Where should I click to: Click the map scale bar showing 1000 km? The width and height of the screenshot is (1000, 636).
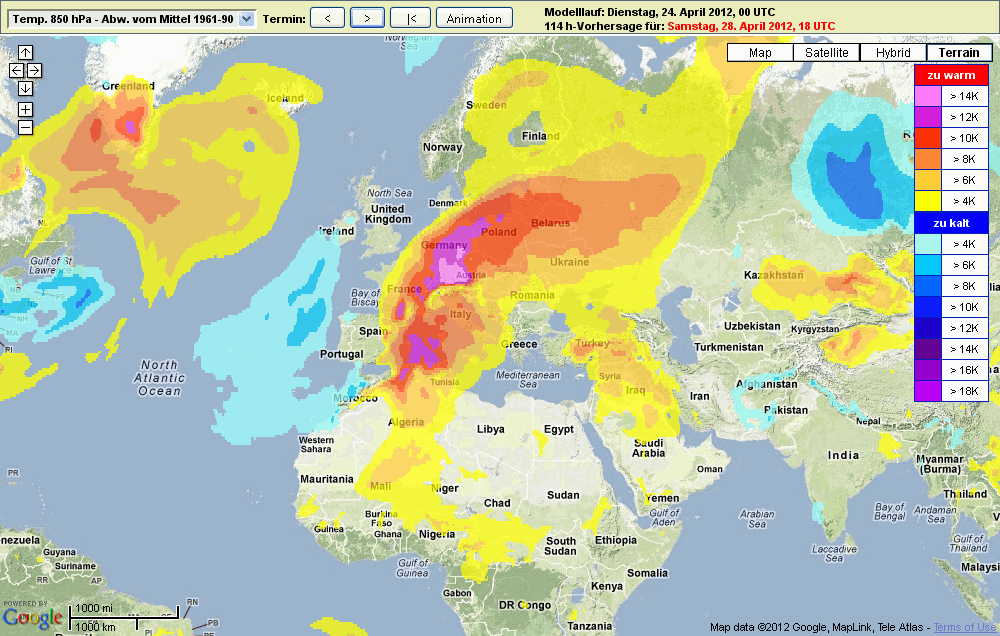tap(124, 618)
